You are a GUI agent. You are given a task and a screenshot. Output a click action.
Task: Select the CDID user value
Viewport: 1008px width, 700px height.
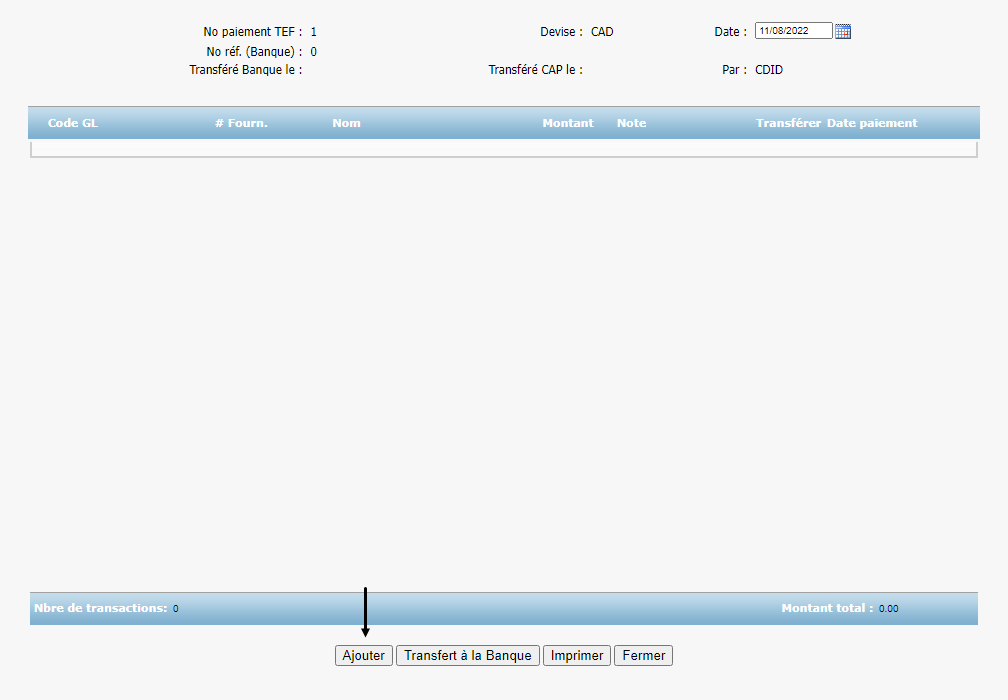click(769, 70)
